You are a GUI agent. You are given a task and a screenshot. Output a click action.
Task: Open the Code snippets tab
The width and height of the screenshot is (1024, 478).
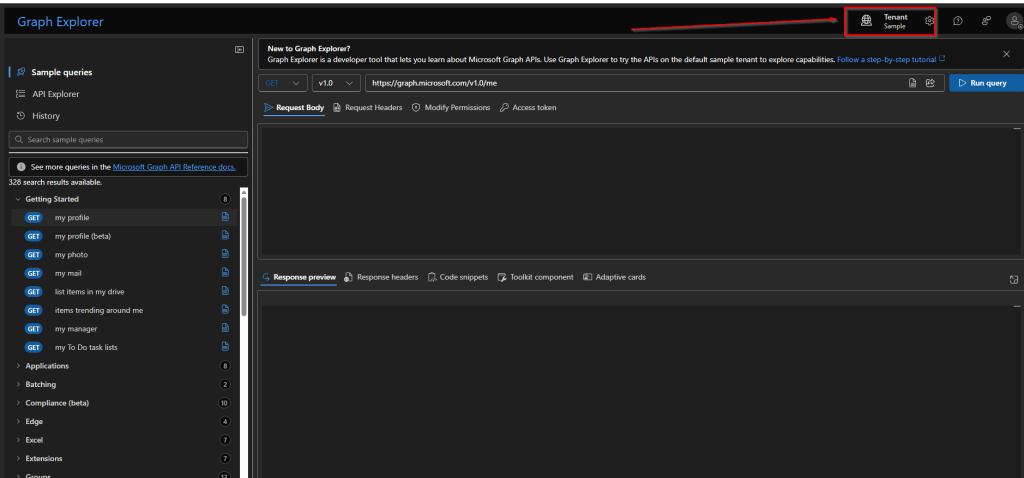point(457,277)
